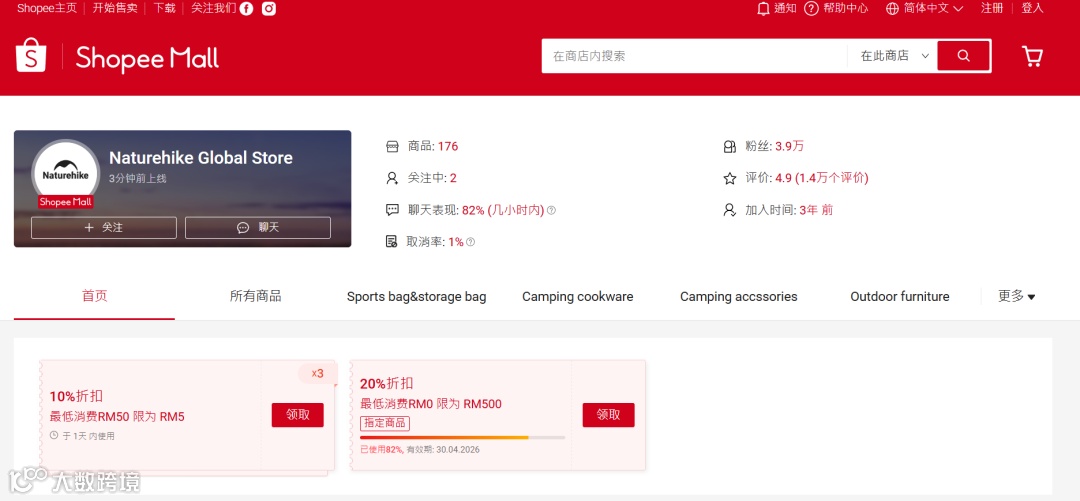Click 帮助中心 link
The image size is (1080, 501).
tap(846, 8)
